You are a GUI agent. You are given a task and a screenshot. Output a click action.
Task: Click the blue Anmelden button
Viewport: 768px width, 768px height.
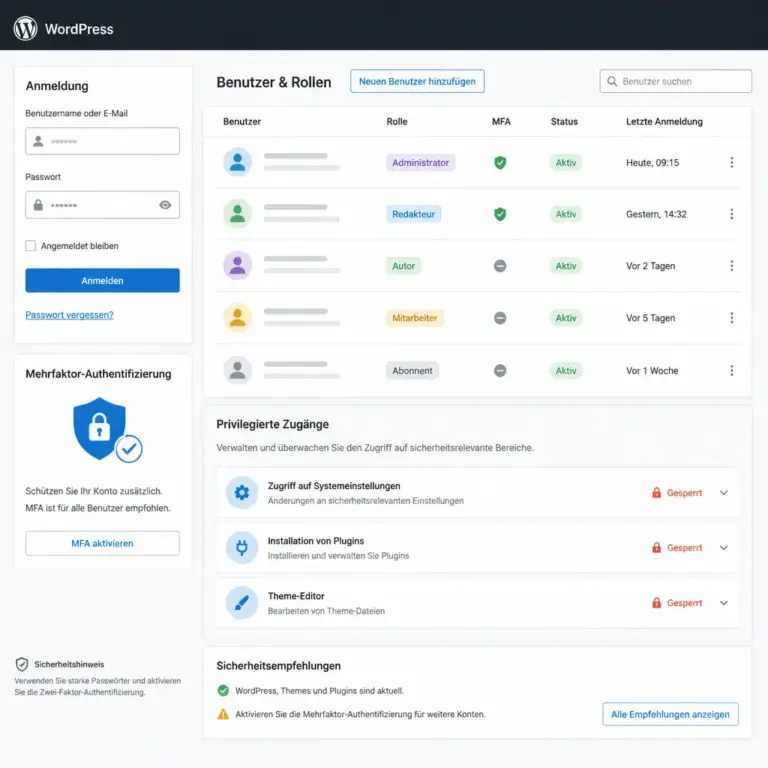pyautogui.click(x=102, y=280)
